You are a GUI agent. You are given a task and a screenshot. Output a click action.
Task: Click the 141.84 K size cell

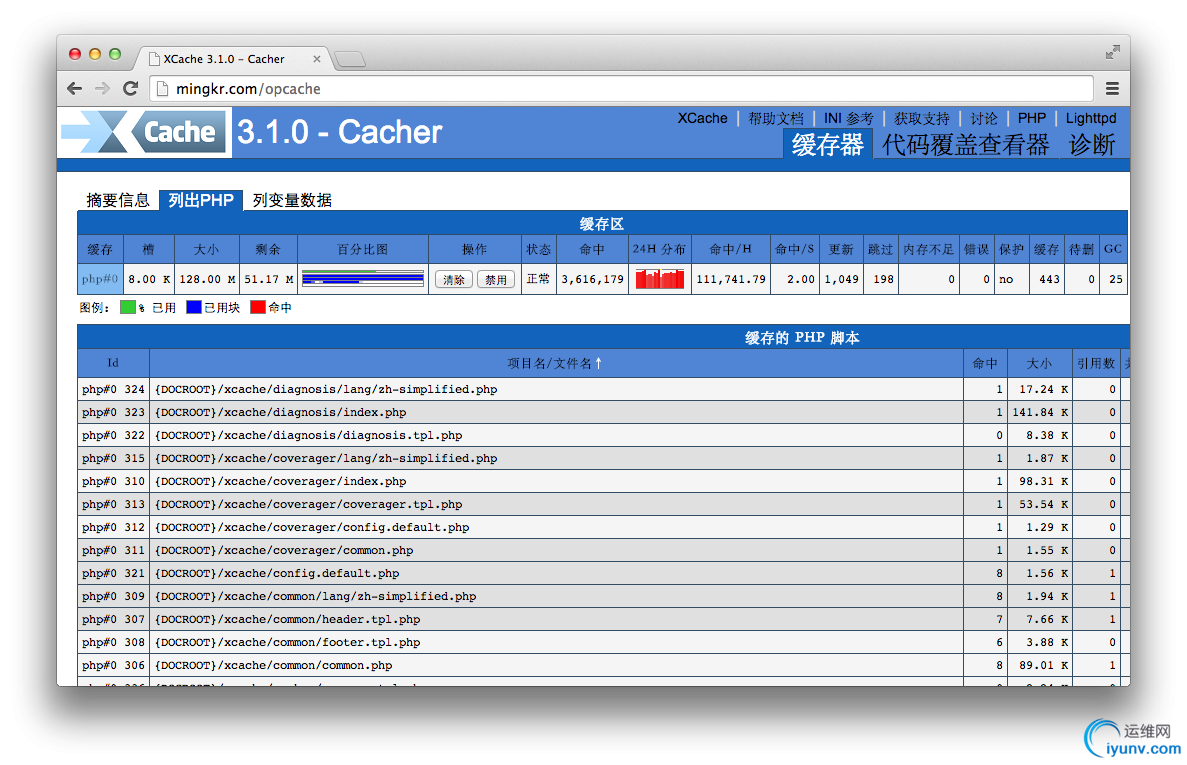tap(1040, 412)
